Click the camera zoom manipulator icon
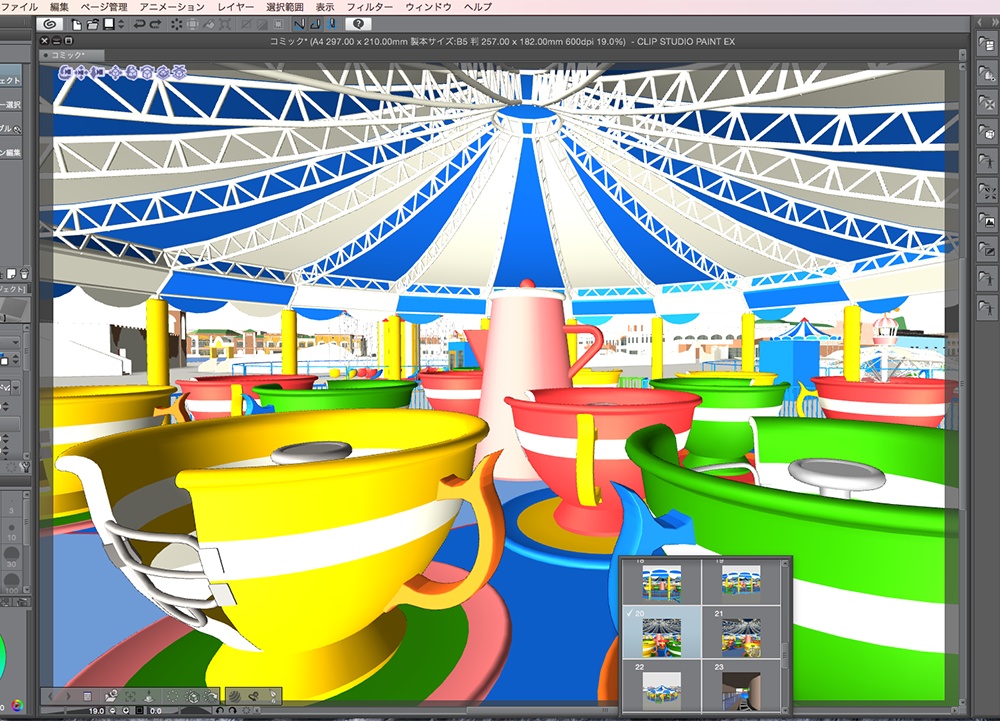The image size is (1000, 721). [98, 73]
